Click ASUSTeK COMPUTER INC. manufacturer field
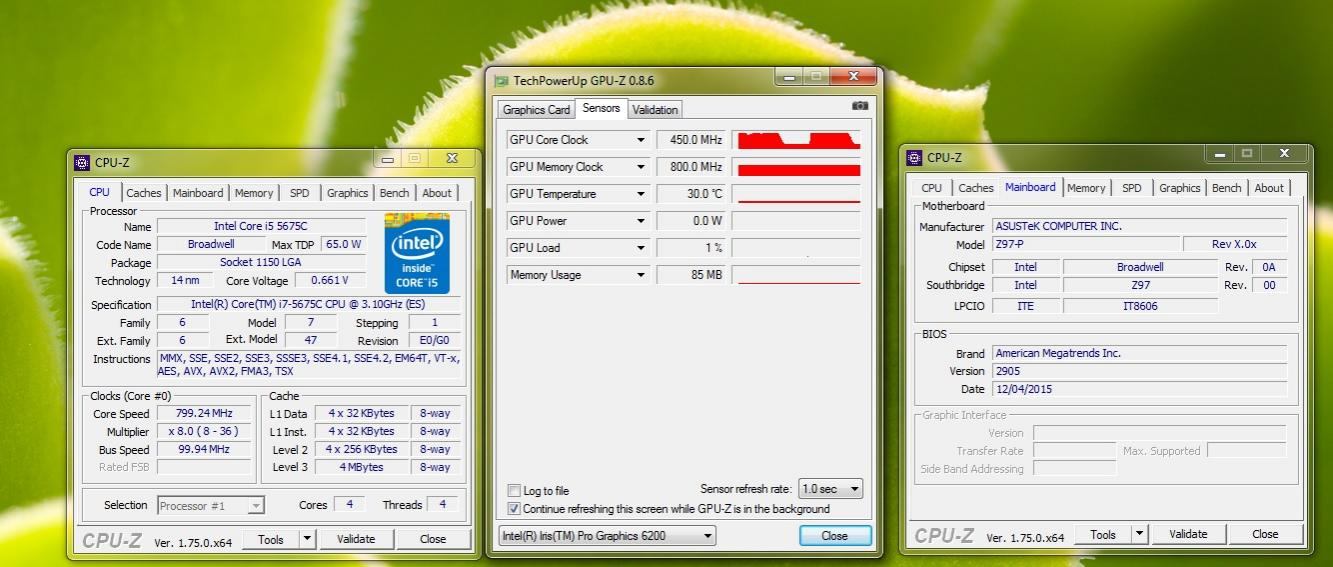 coord(1138,226)
